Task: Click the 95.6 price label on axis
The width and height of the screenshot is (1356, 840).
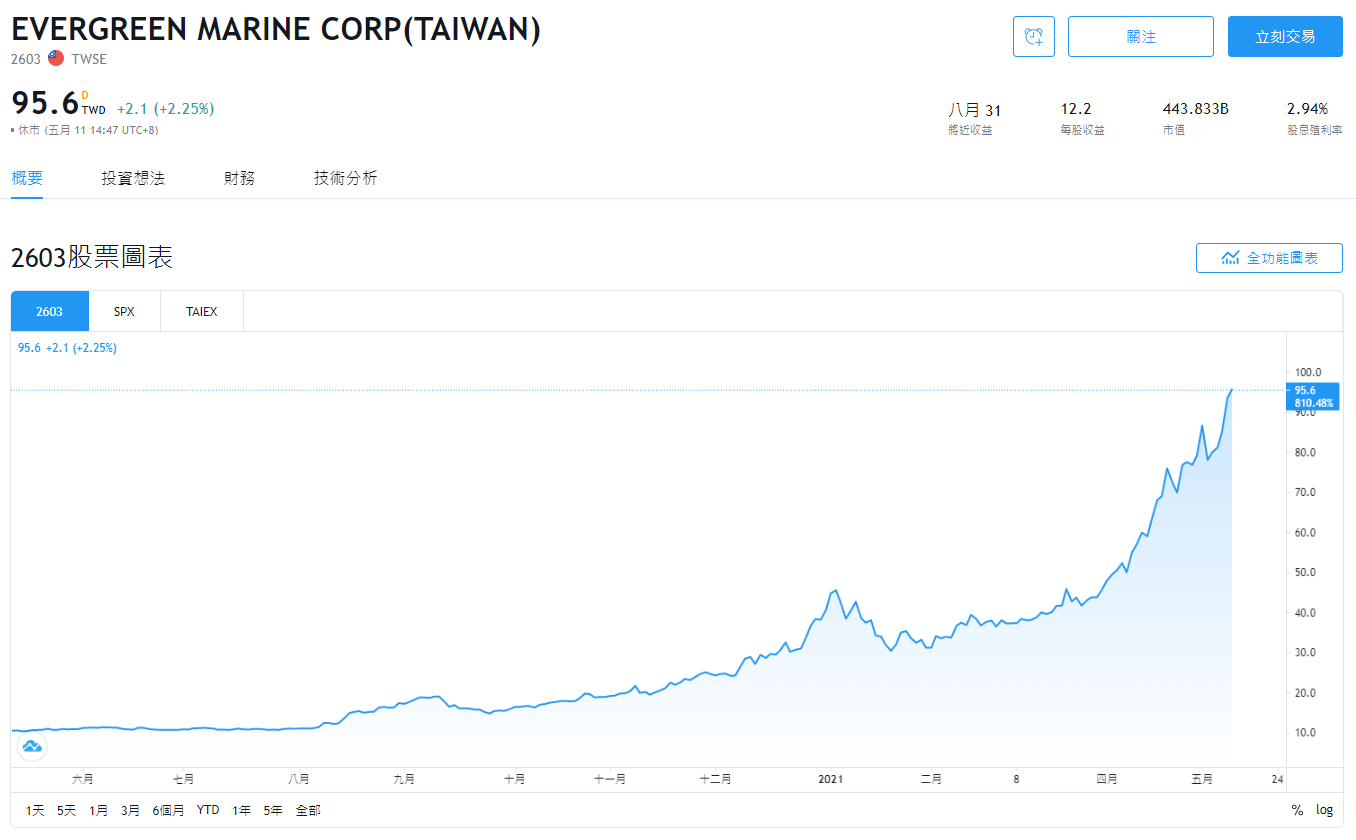Action: [1311, 396]
